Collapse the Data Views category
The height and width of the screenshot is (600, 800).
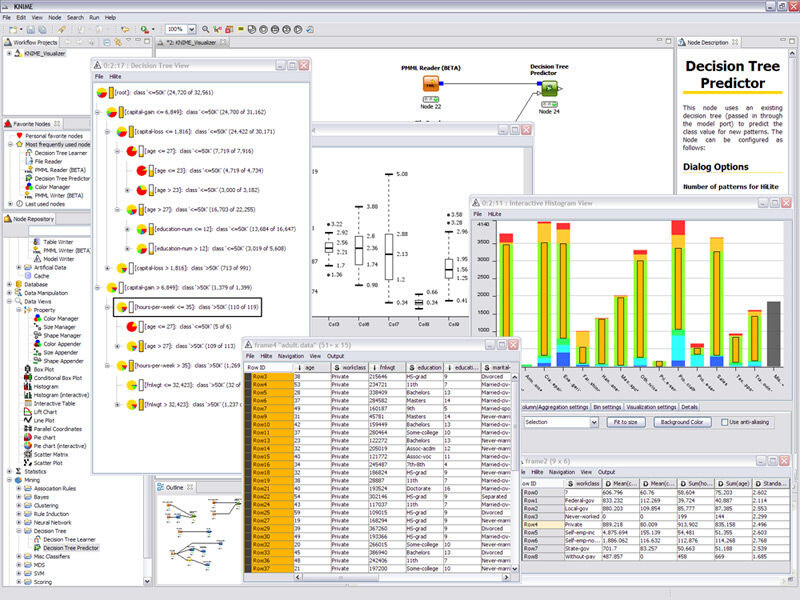click(9, 302)
